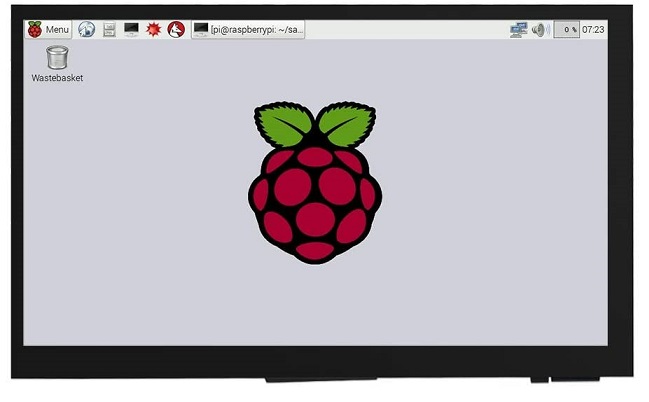Click the 07:23 clock
Image resolution: width=649 pixels, height=402 pixels.
(x=593, y=30)
